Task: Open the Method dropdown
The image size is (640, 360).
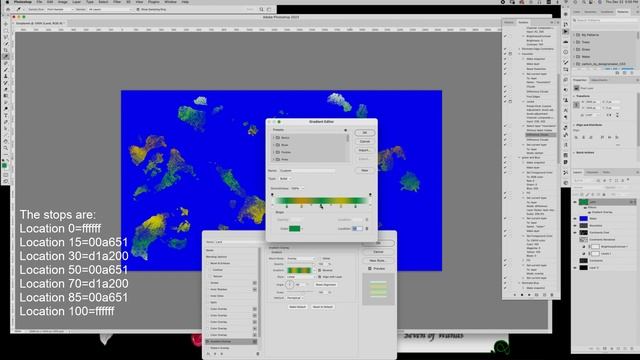Action: 295,298
